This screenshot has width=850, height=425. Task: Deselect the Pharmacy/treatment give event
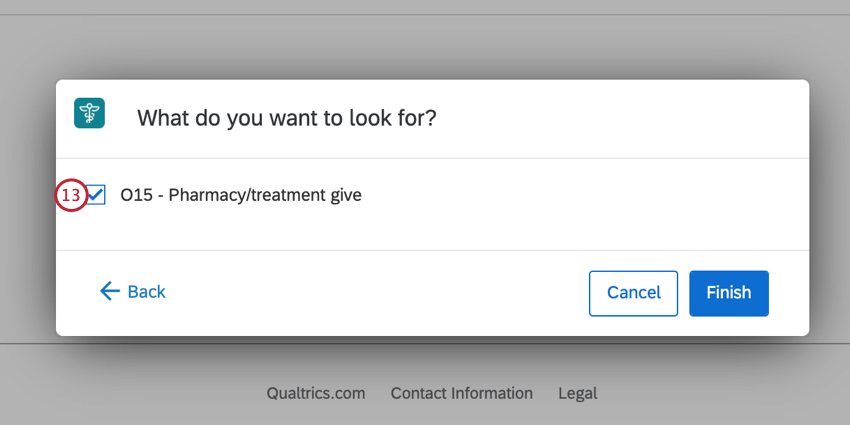[96, 195]
